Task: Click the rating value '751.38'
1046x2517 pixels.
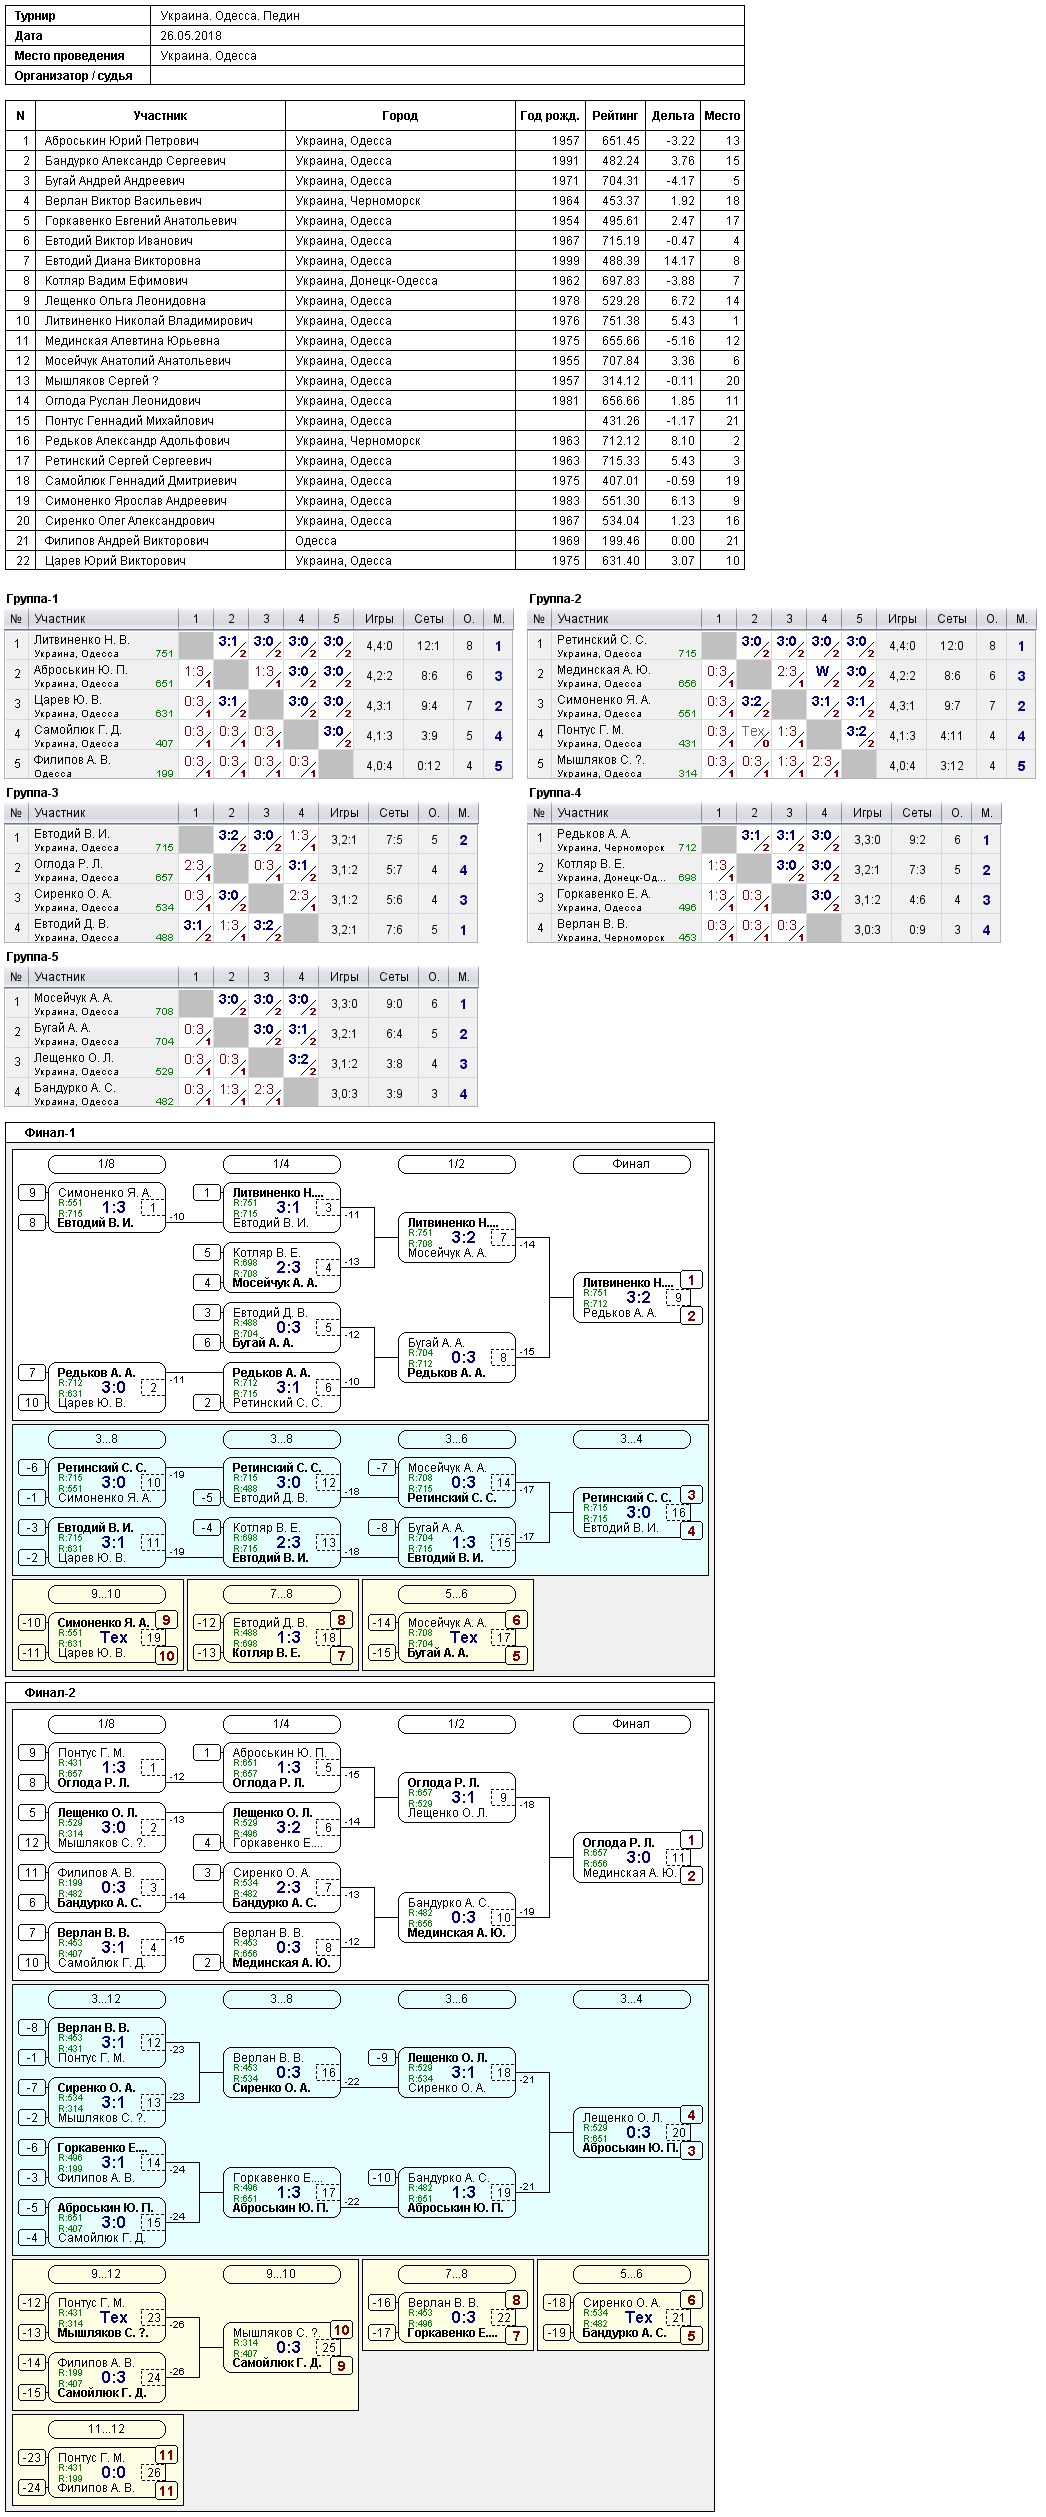Action: (x=621, y=321)
